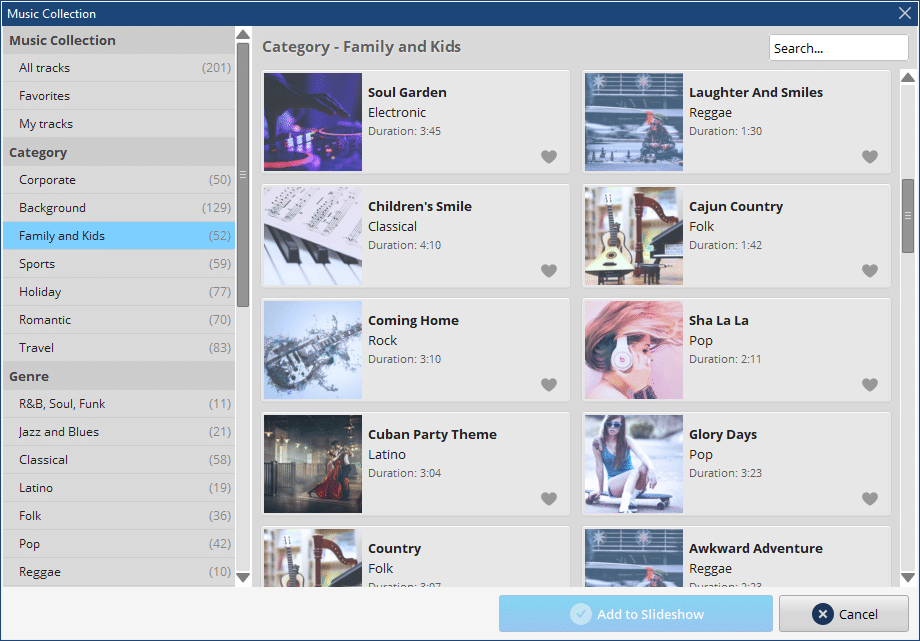Click the Search input field

(x=838, y=48)
